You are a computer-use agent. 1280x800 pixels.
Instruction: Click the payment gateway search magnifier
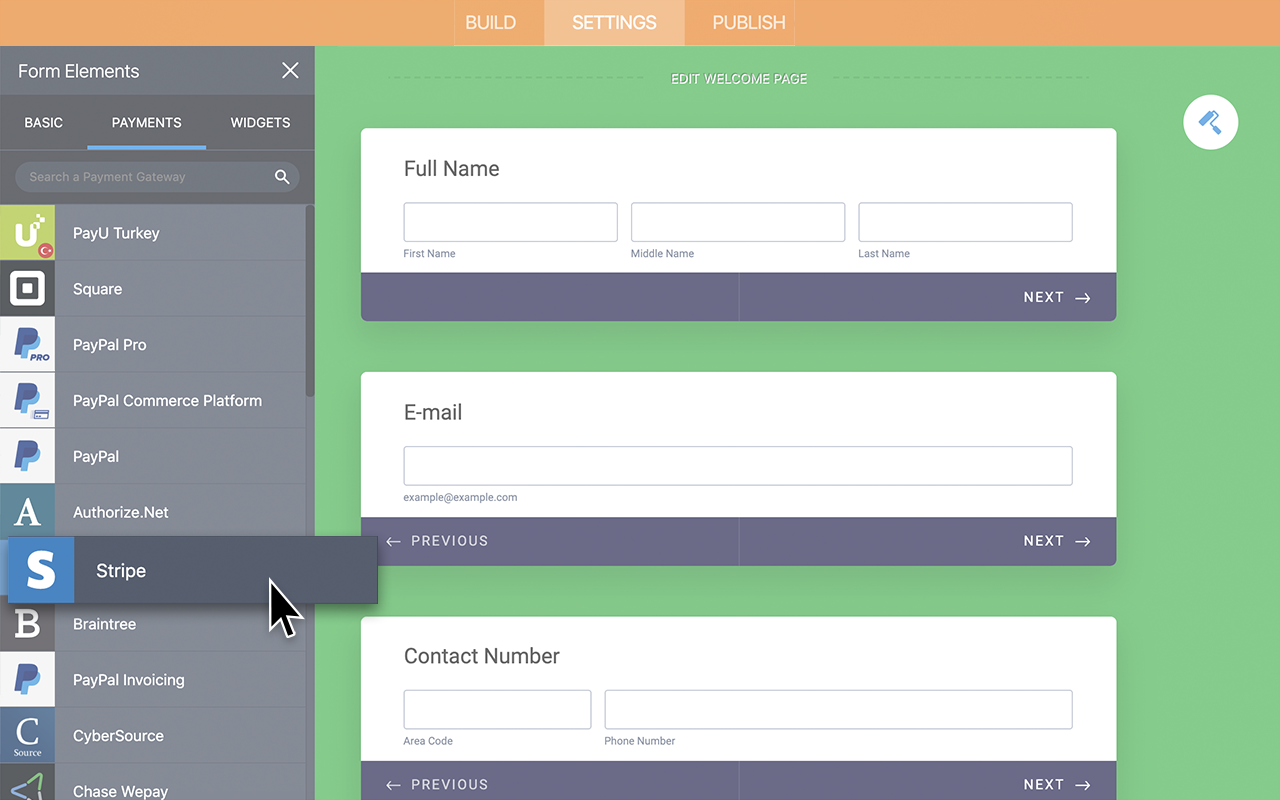(x=282, y=176)
